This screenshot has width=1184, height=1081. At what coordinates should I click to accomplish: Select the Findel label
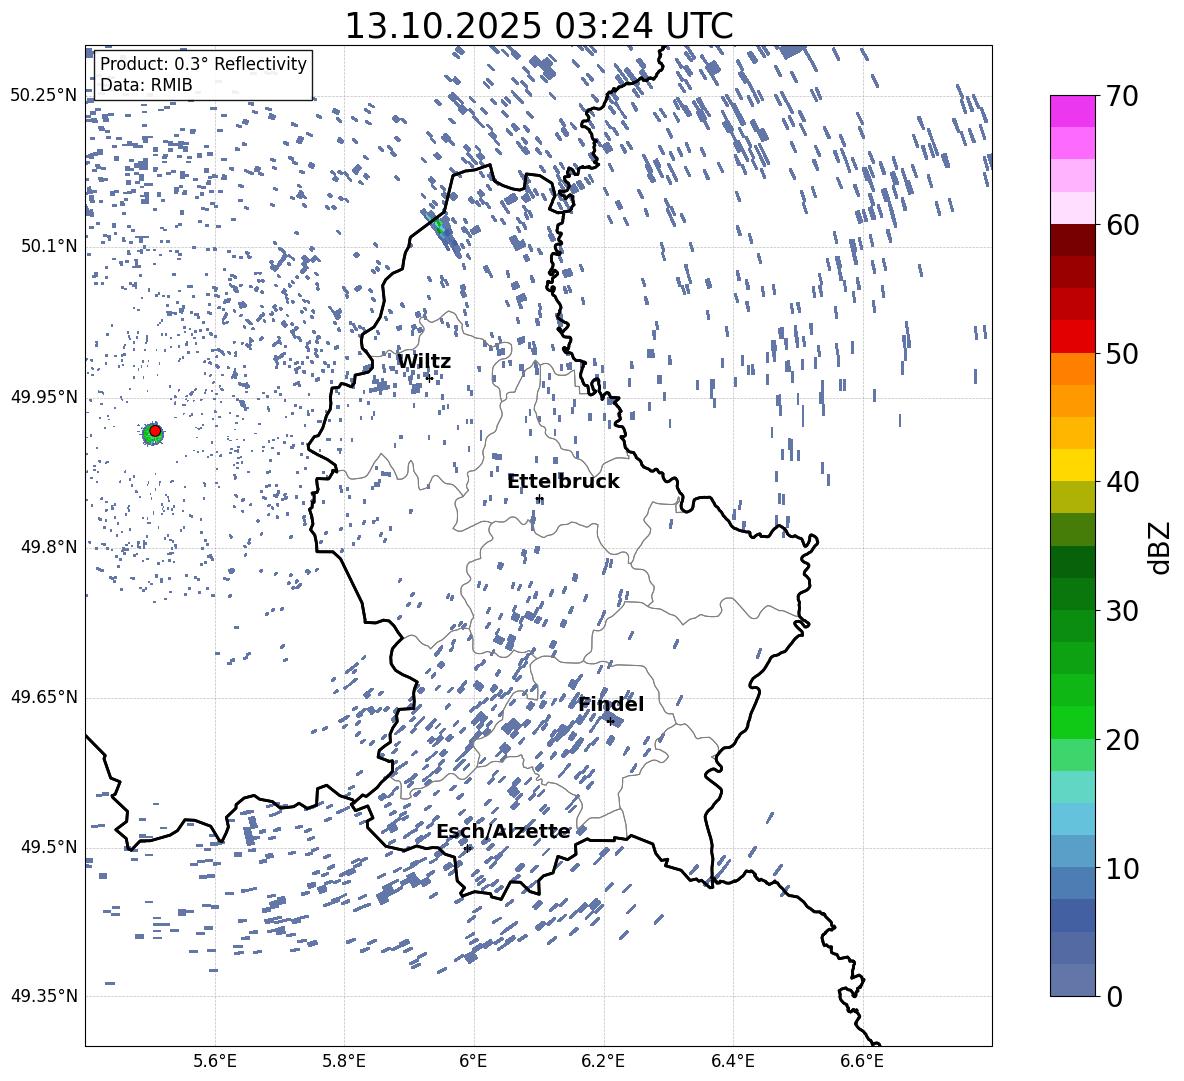[611, 704]
